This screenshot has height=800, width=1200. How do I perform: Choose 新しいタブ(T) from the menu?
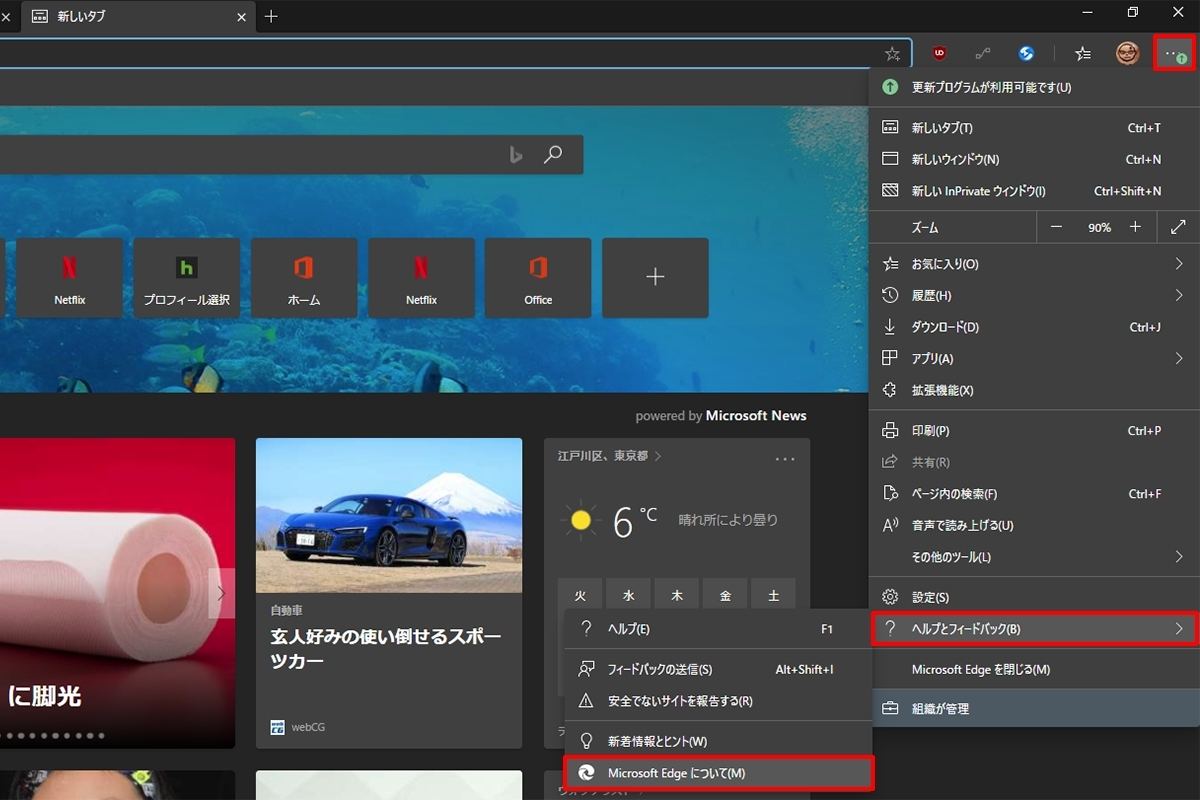[1034, 128]
